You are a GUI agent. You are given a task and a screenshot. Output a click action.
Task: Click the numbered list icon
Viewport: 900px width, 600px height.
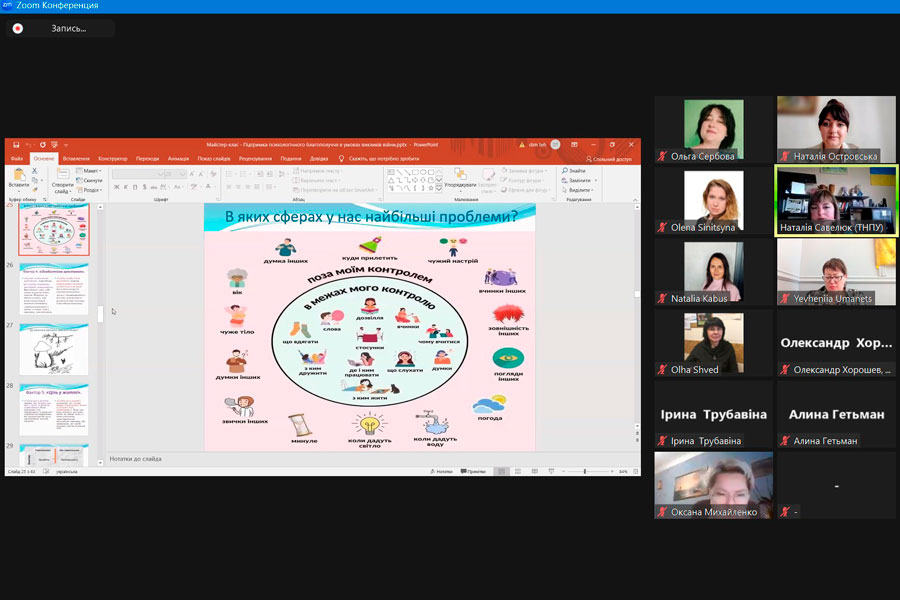click(x=245, y=173)
